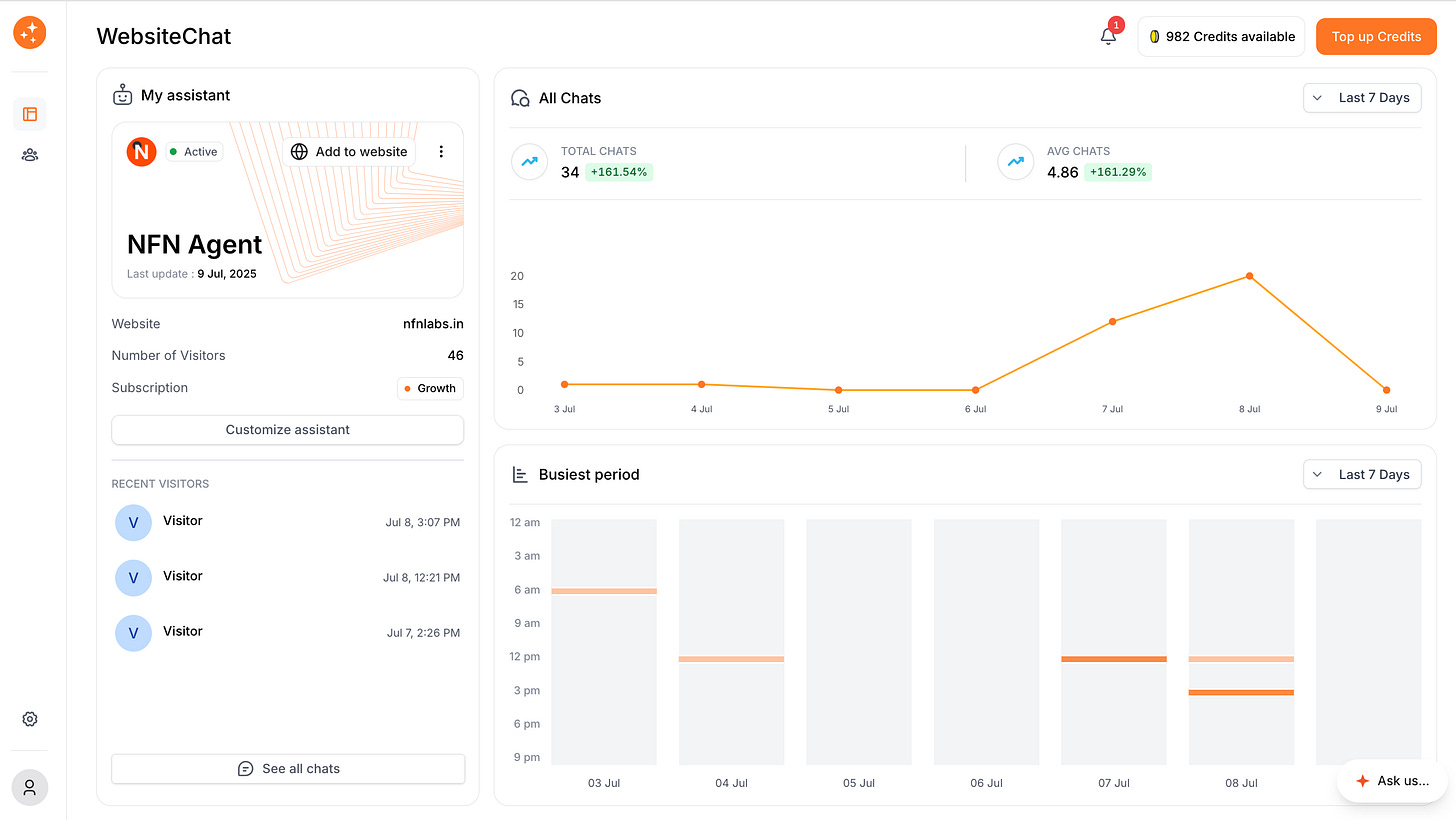The width and height of the screenshot is (1456, 820).
Task: Click the Busiest period bar chart icon
Action: pos(520,474)
